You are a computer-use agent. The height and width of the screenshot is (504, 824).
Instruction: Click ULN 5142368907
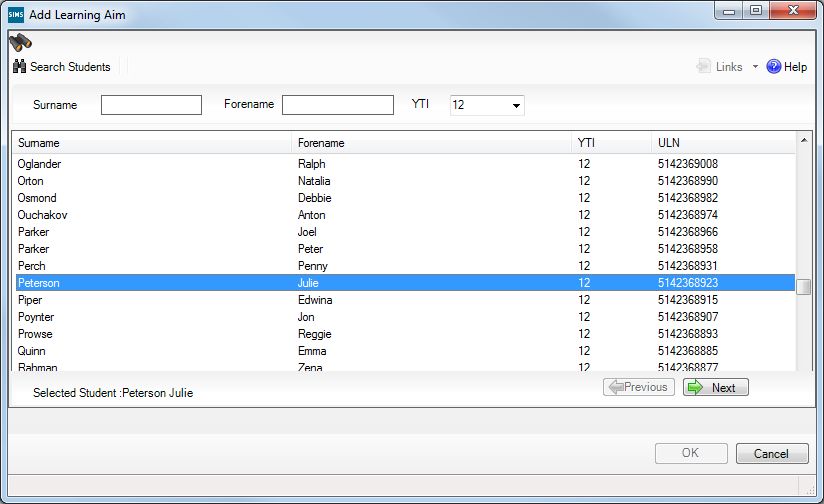688,317
